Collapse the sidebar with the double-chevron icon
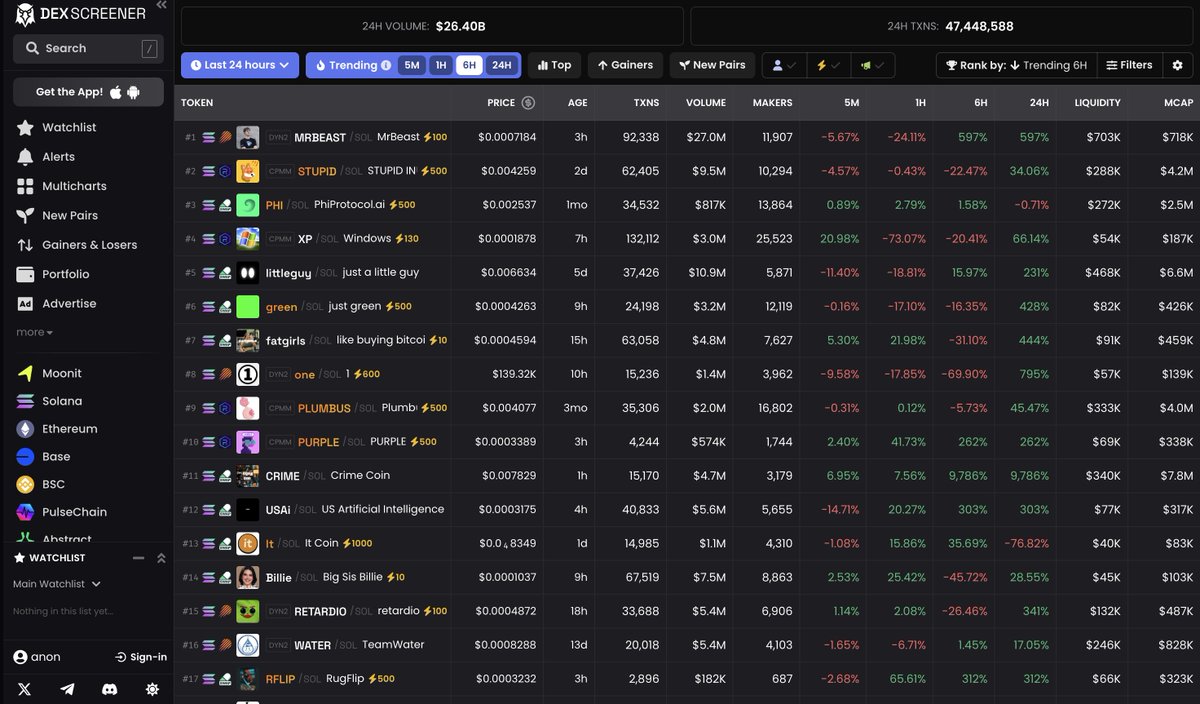Image resolution: width=1200 pixels, height=704 pixels. pos(162,6)
